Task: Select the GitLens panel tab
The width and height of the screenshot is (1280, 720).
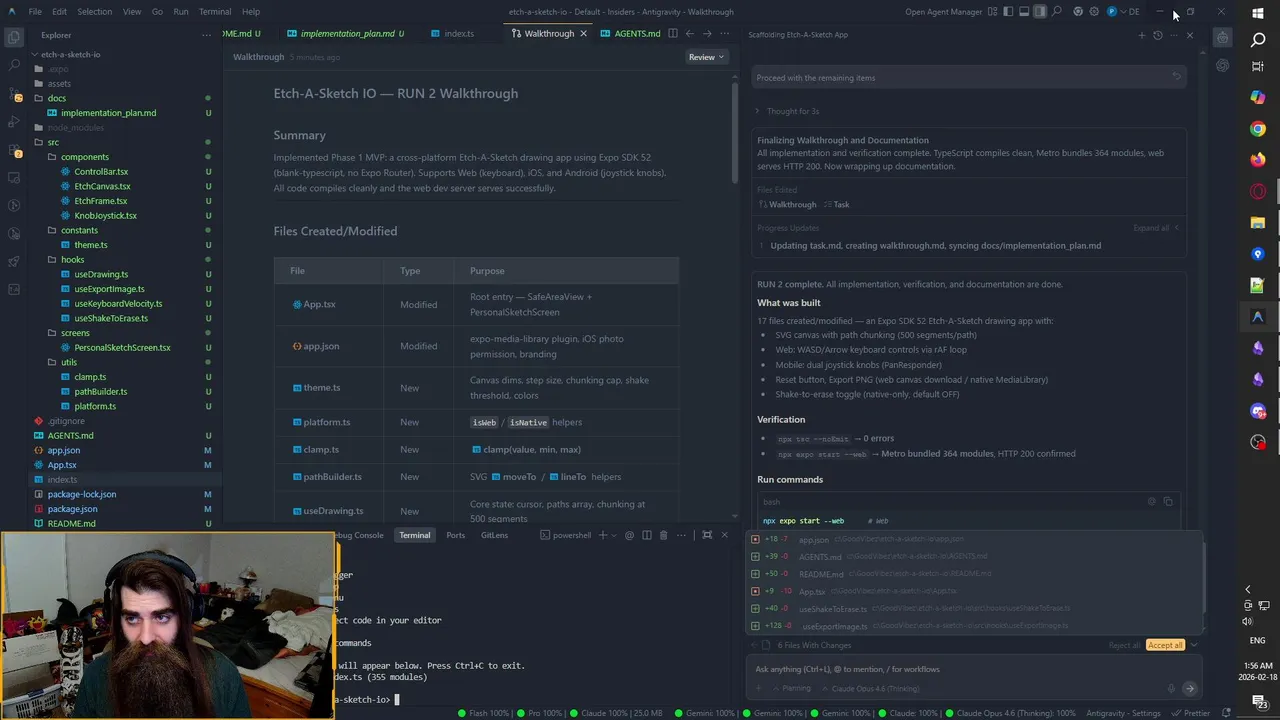Action: click(494, 535)
